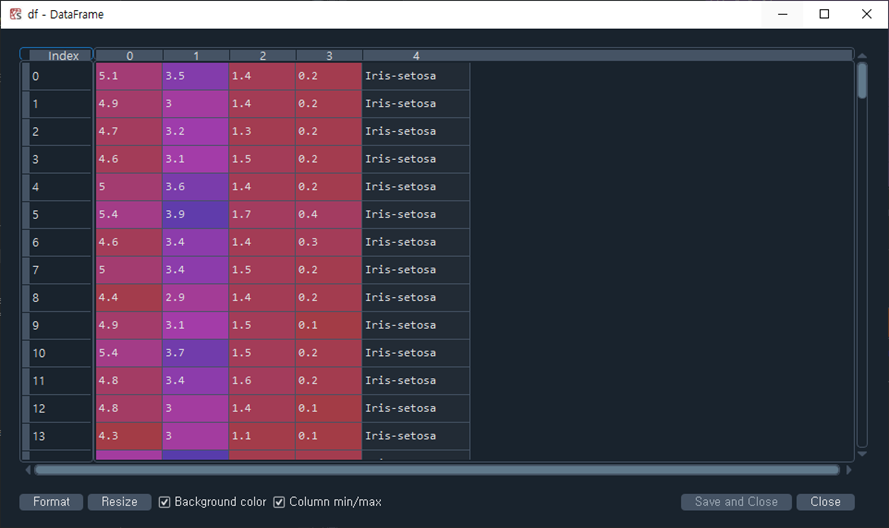Minimize the DataFrame window
The image size is (889, 528).
point(782,14)
